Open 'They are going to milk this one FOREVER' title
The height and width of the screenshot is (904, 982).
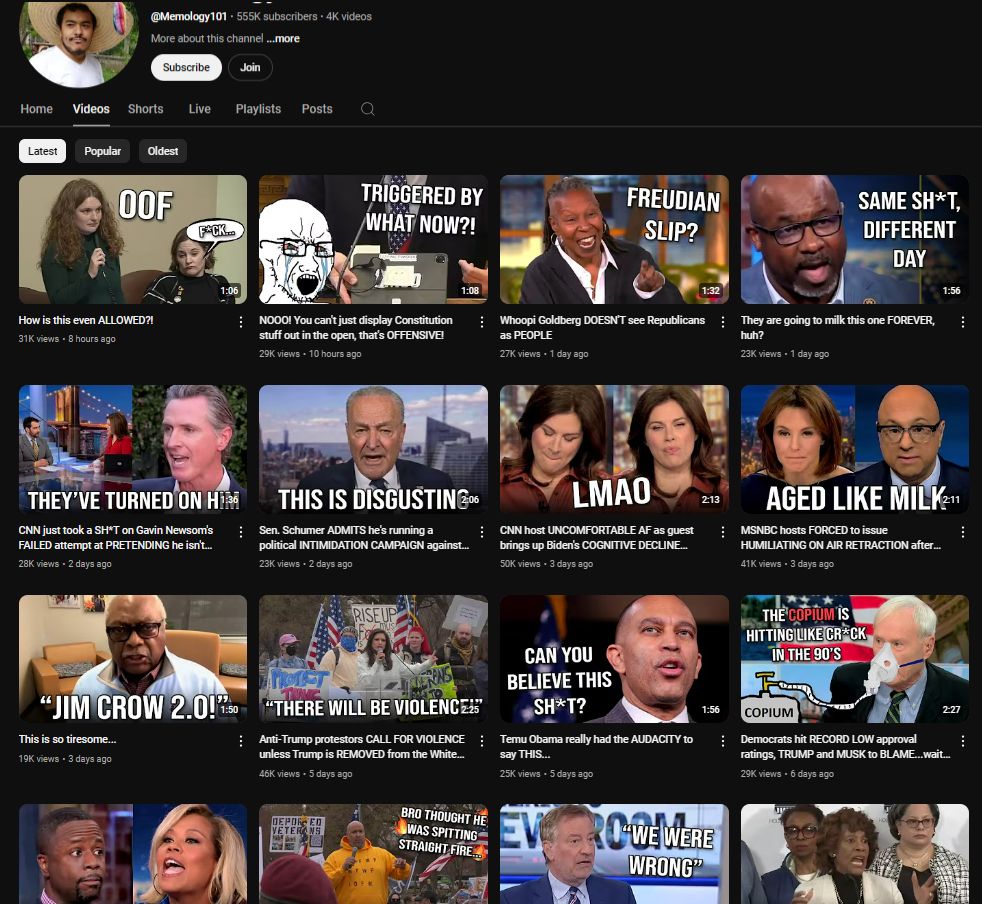click(837, 328)
